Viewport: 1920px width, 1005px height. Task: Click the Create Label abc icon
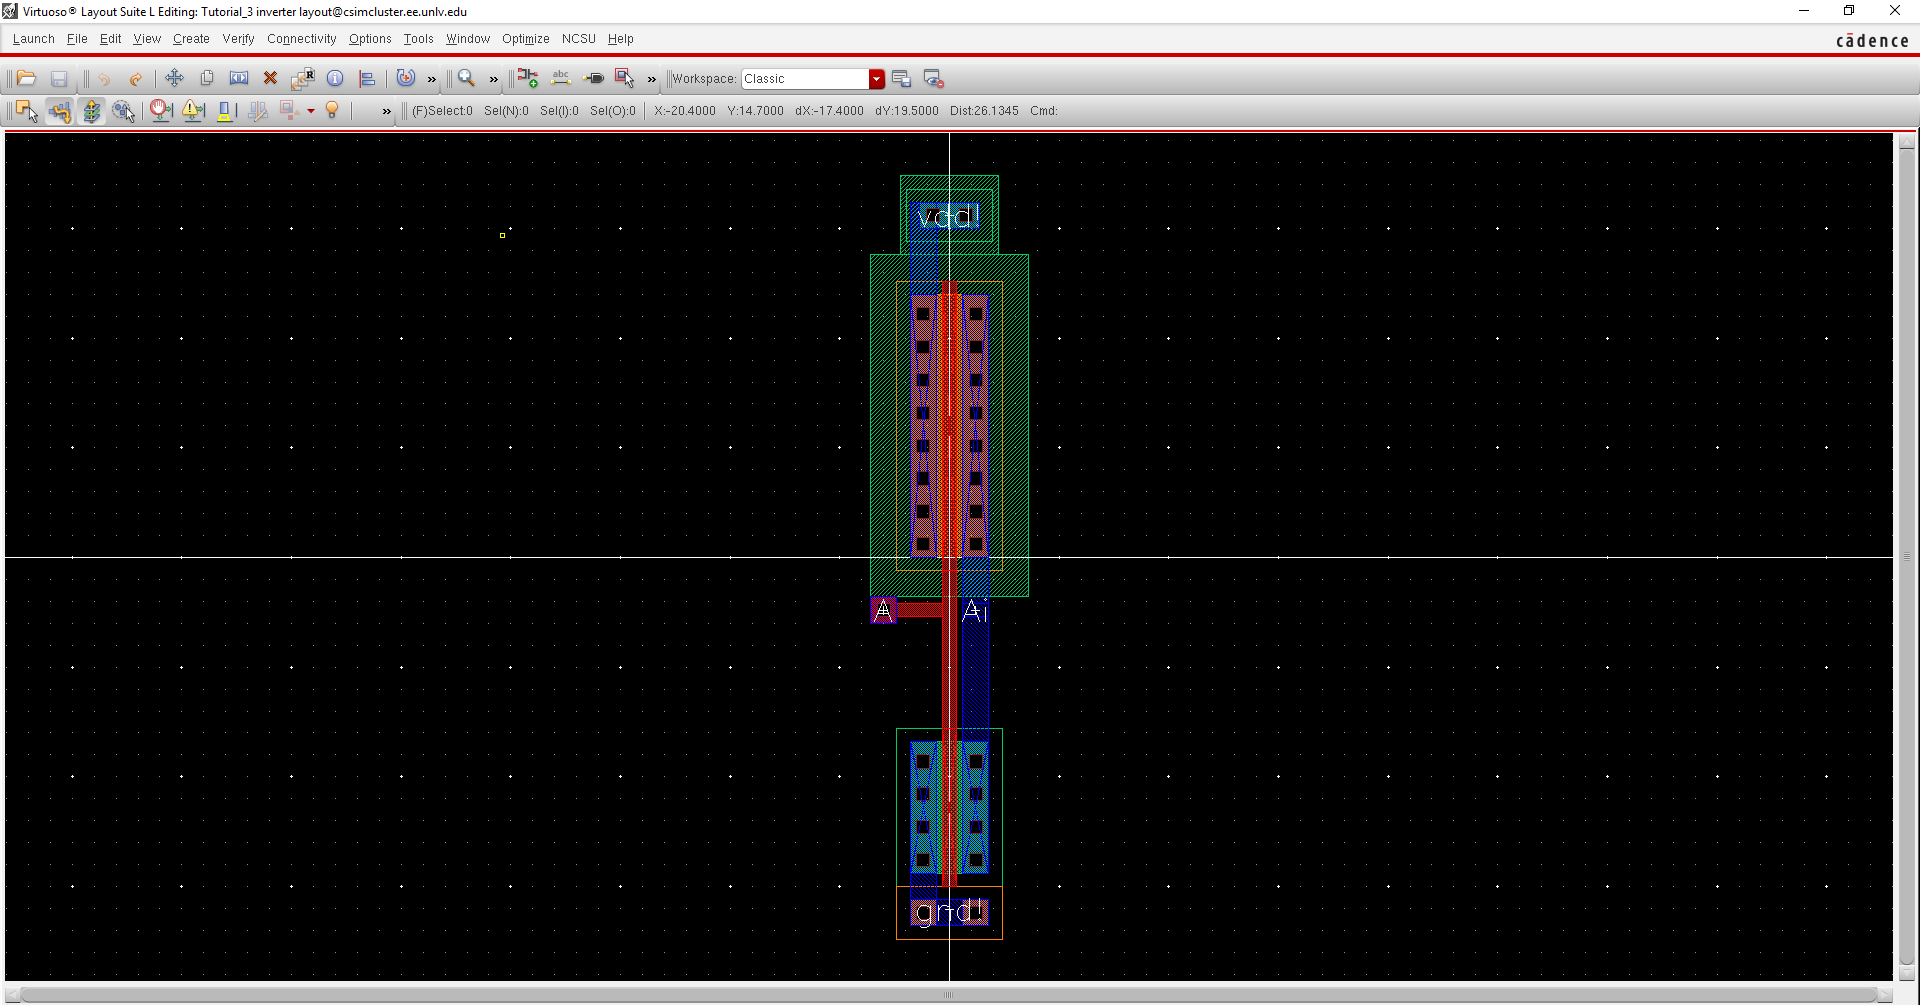tap(561, 78)
